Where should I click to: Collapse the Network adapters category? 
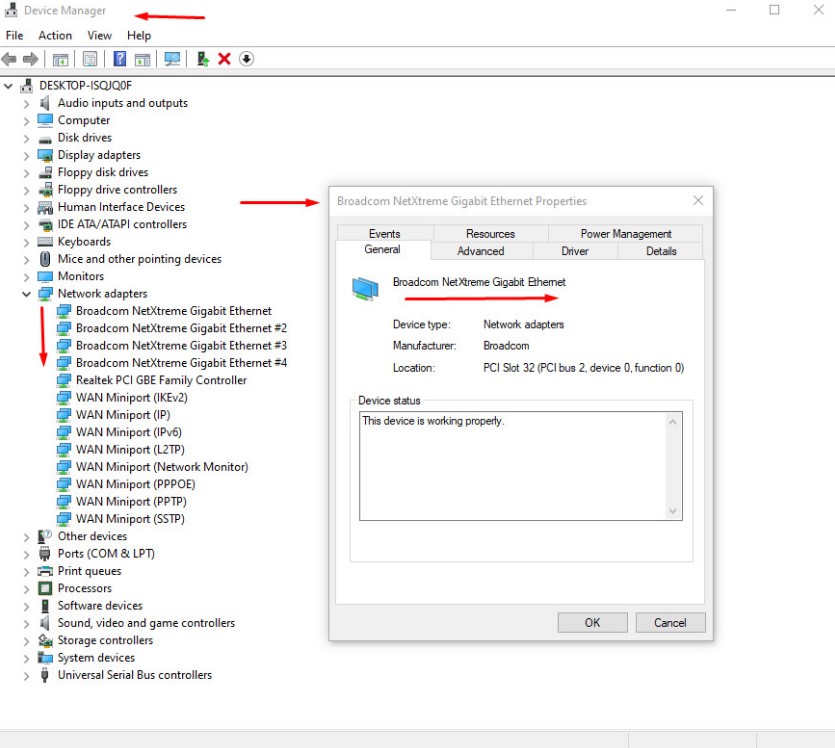tap(26, 294)
